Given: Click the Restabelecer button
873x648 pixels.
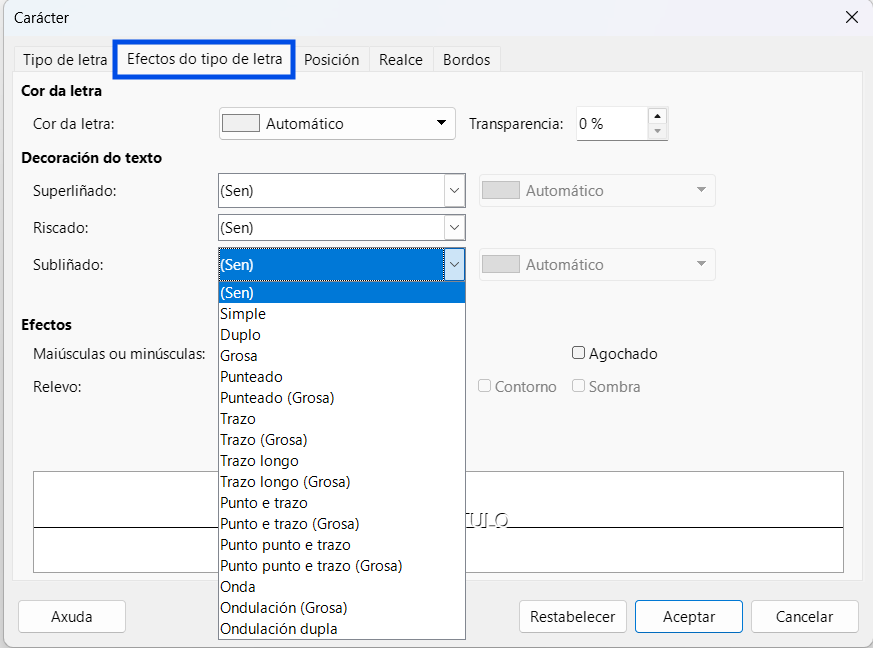Looking at the screenshot, I should click(x=572, y=617).
